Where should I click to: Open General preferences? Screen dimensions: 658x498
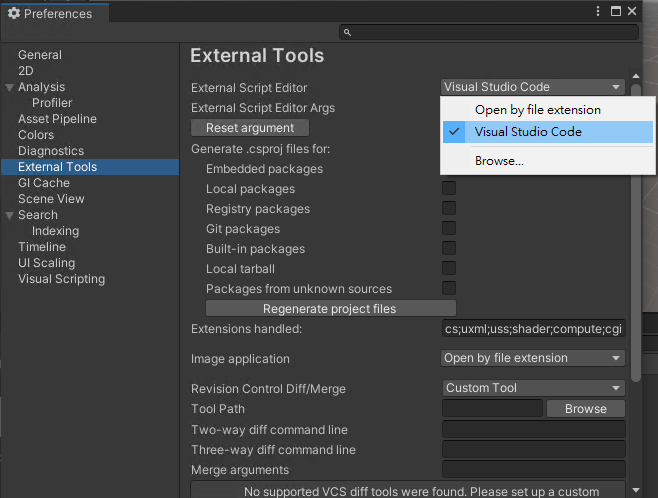[x=40, y=55]
